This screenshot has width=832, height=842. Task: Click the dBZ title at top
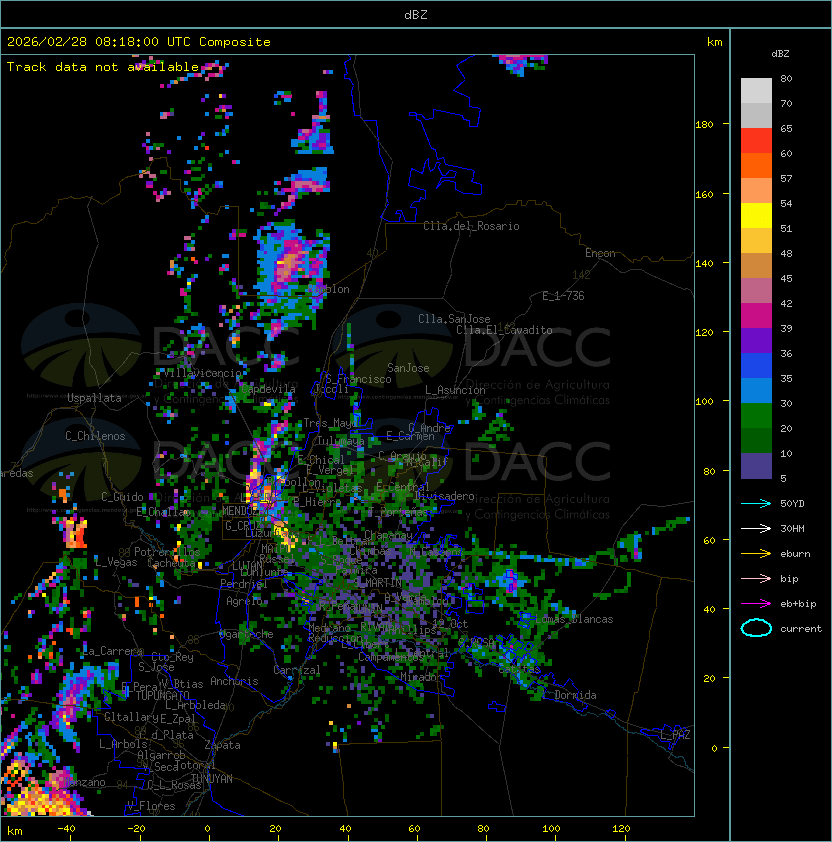416,15
